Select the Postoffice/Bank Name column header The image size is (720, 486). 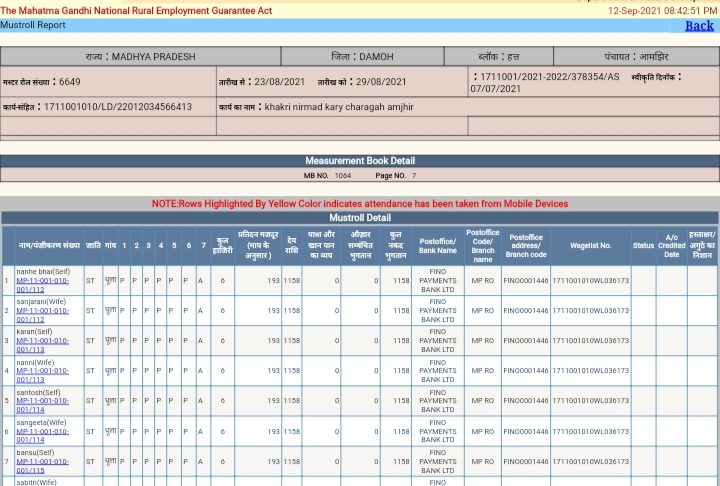tap(438, 245)
